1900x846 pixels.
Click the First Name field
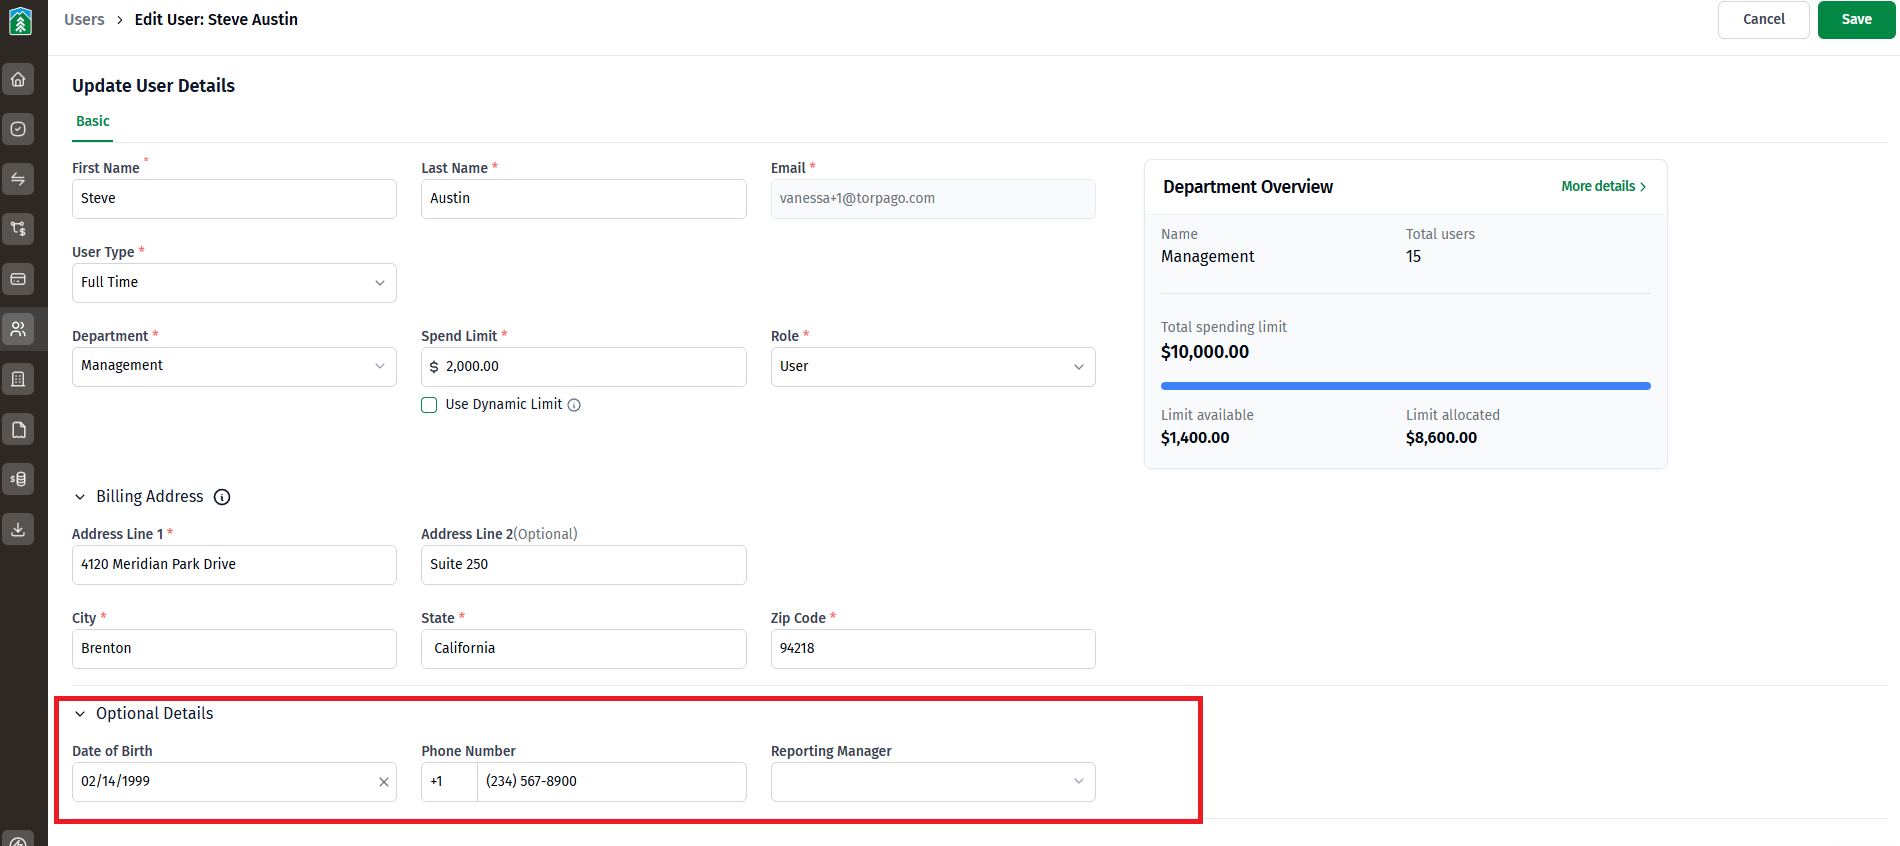pyautogui.click(x=234, y=199)
